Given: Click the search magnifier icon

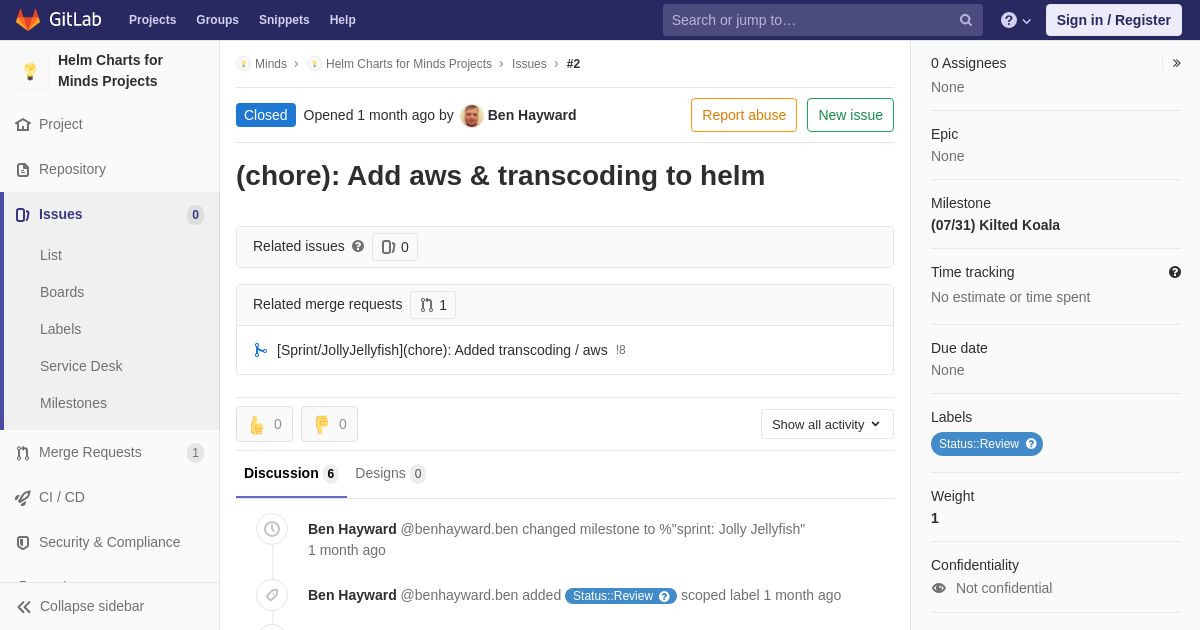Looking at the screenshot, I should [x=966, y=20].
